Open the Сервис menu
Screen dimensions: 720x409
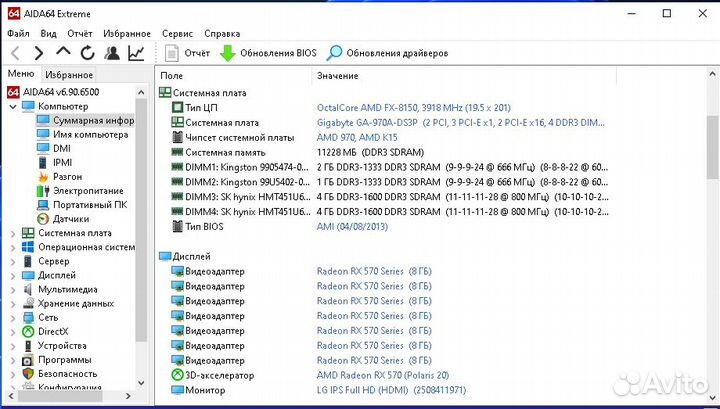coord(177,34)
